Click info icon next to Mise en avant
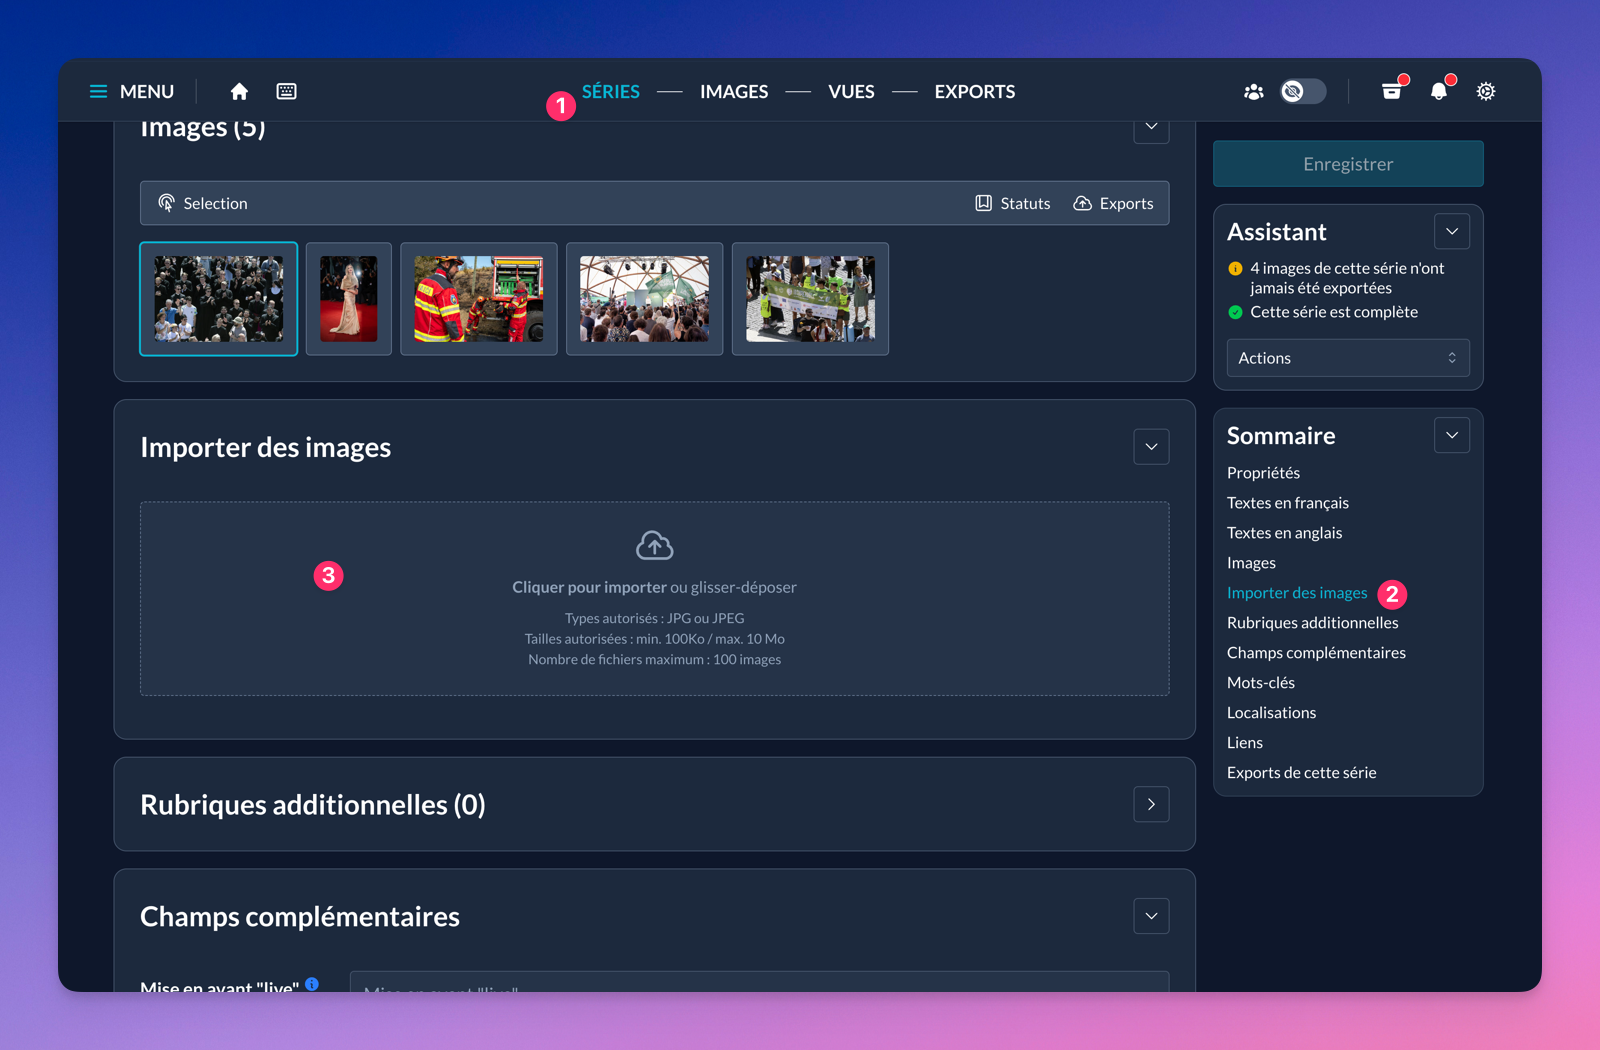This screenshot has width=1600, height=1050. [x=312, y=984]
